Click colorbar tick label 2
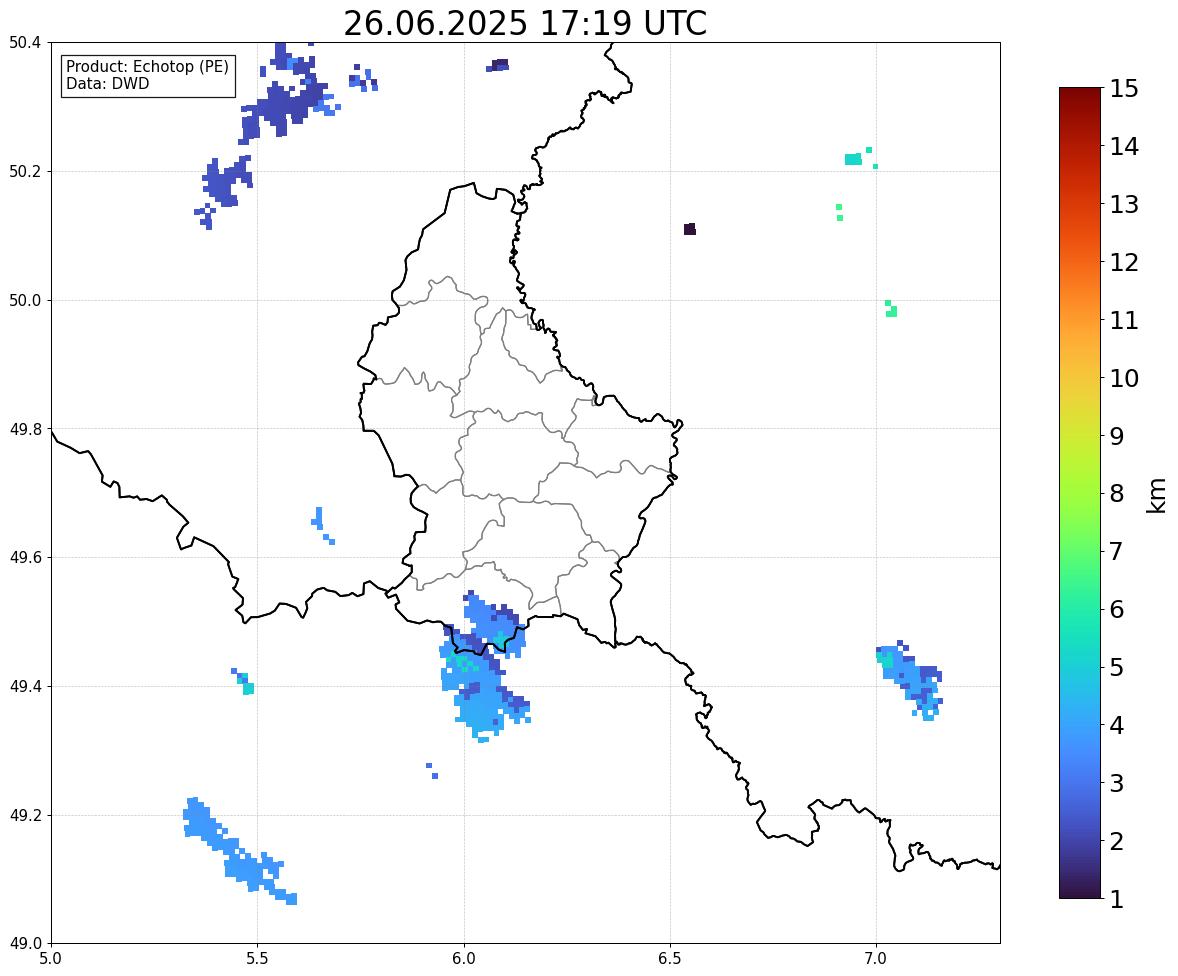Screen dimensions: 1178x976 [x=1117, y=841]
